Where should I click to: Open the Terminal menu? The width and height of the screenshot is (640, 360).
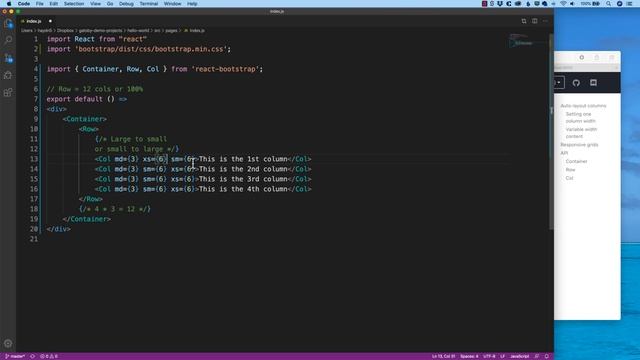(x=149, y=4)
